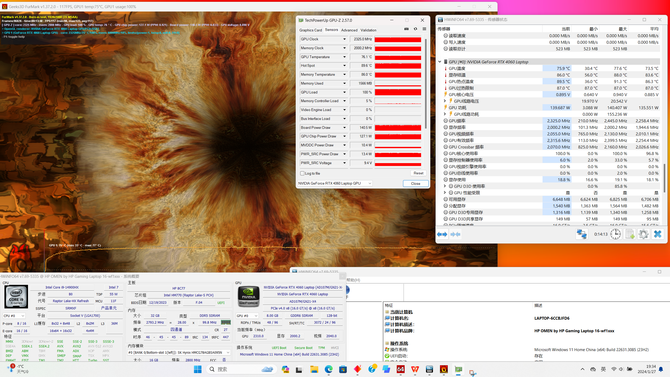
Task: Click input method indicator in system tray
Action: click(x=604, y=369)
